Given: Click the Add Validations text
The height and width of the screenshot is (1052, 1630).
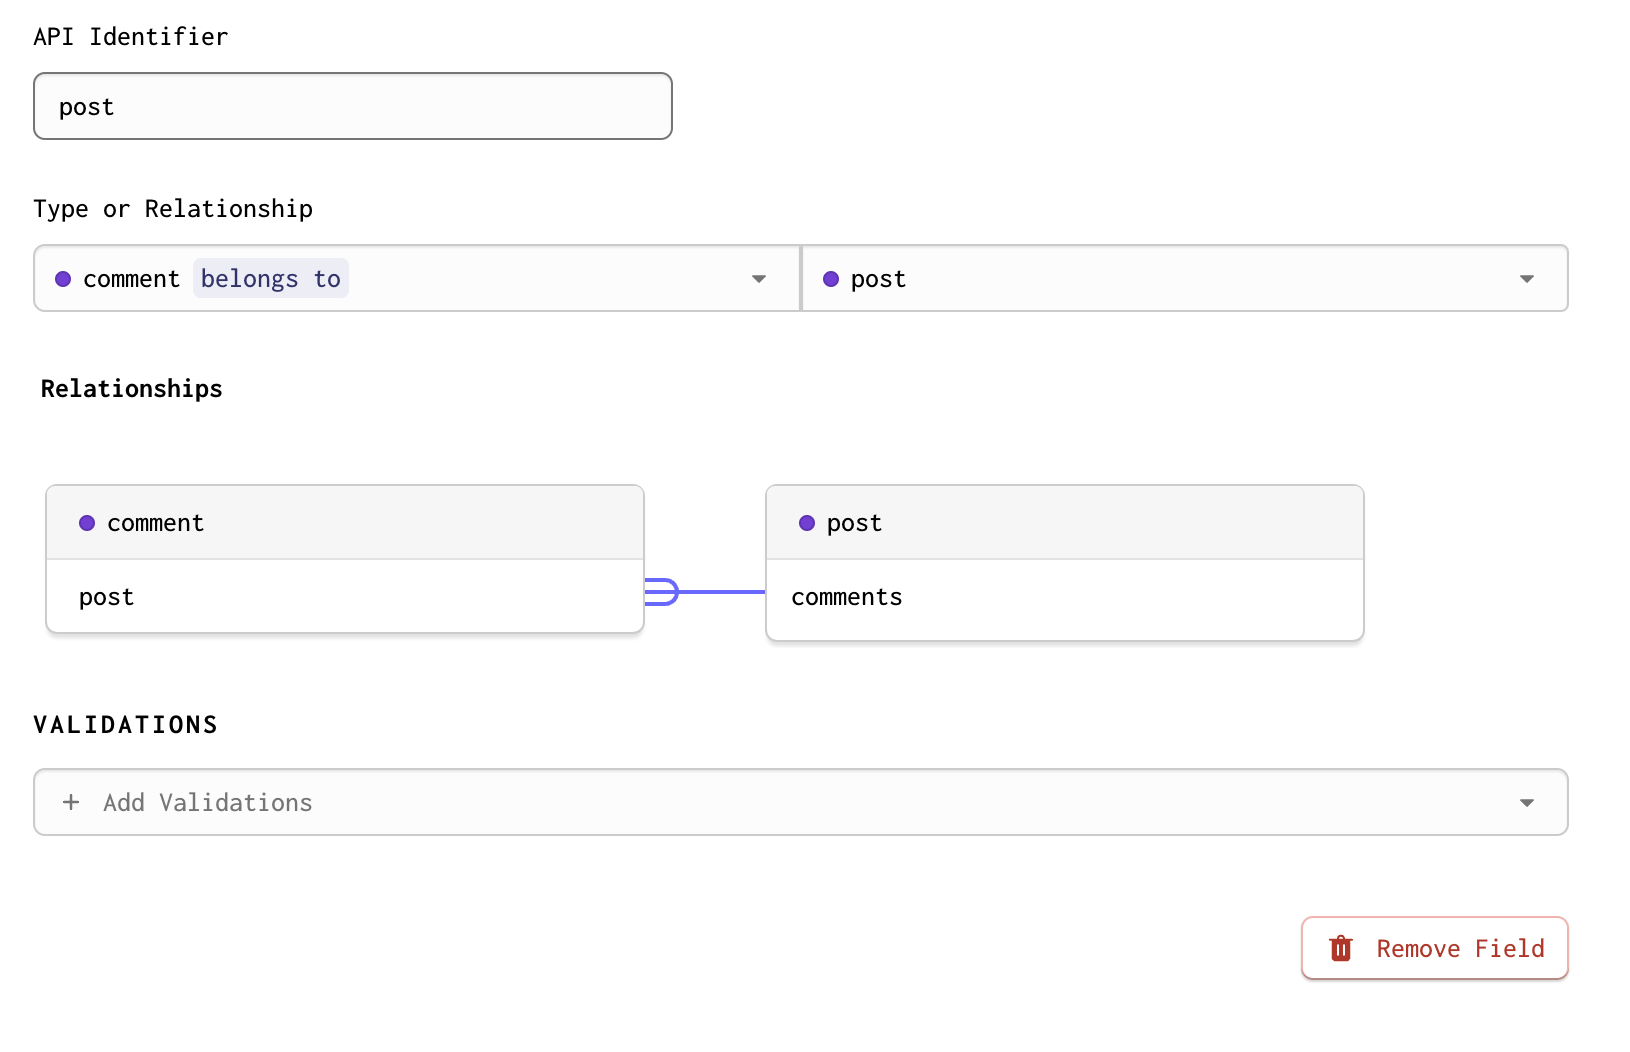Looking at the screenshot, I should click(x=208, y=803).
